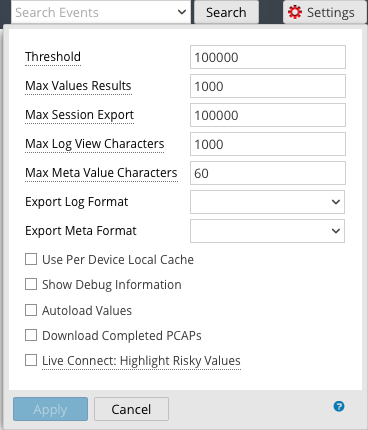This screenshot has width=368, height=430.
Task: Enable Download Completed PCAPs checkbox
Action: click(31, 335)
